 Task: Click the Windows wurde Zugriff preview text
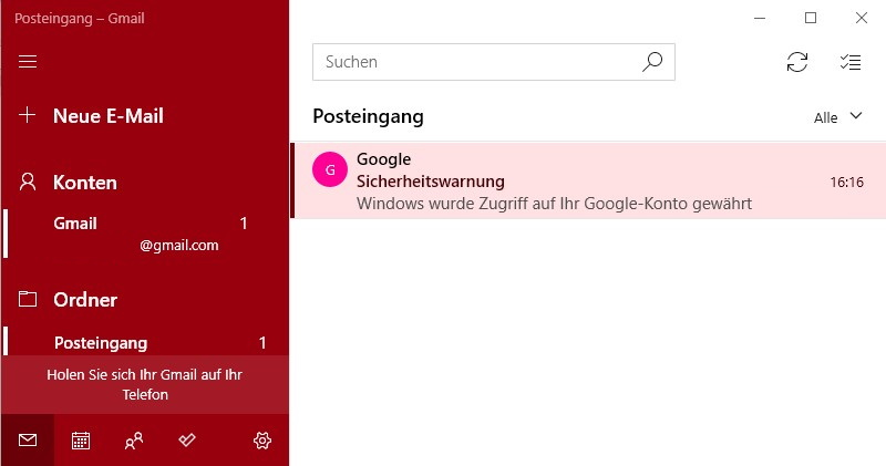click(x=554, y=203)
